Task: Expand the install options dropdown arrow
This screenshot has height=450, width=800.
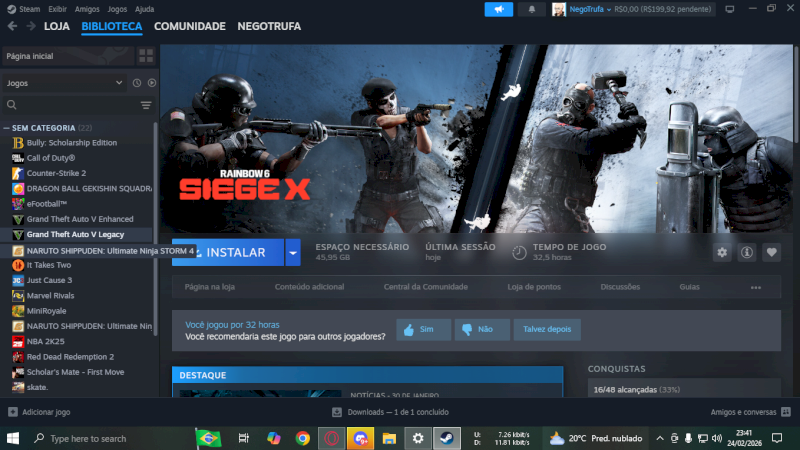Action: click(293, 252)
